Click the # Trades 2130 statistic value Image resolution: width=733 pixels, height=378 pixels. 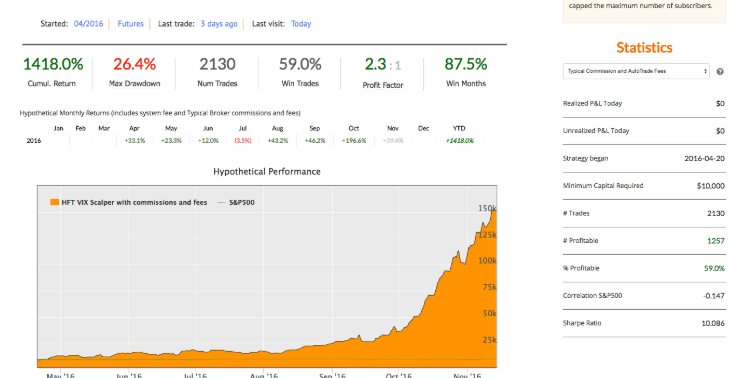716,213
